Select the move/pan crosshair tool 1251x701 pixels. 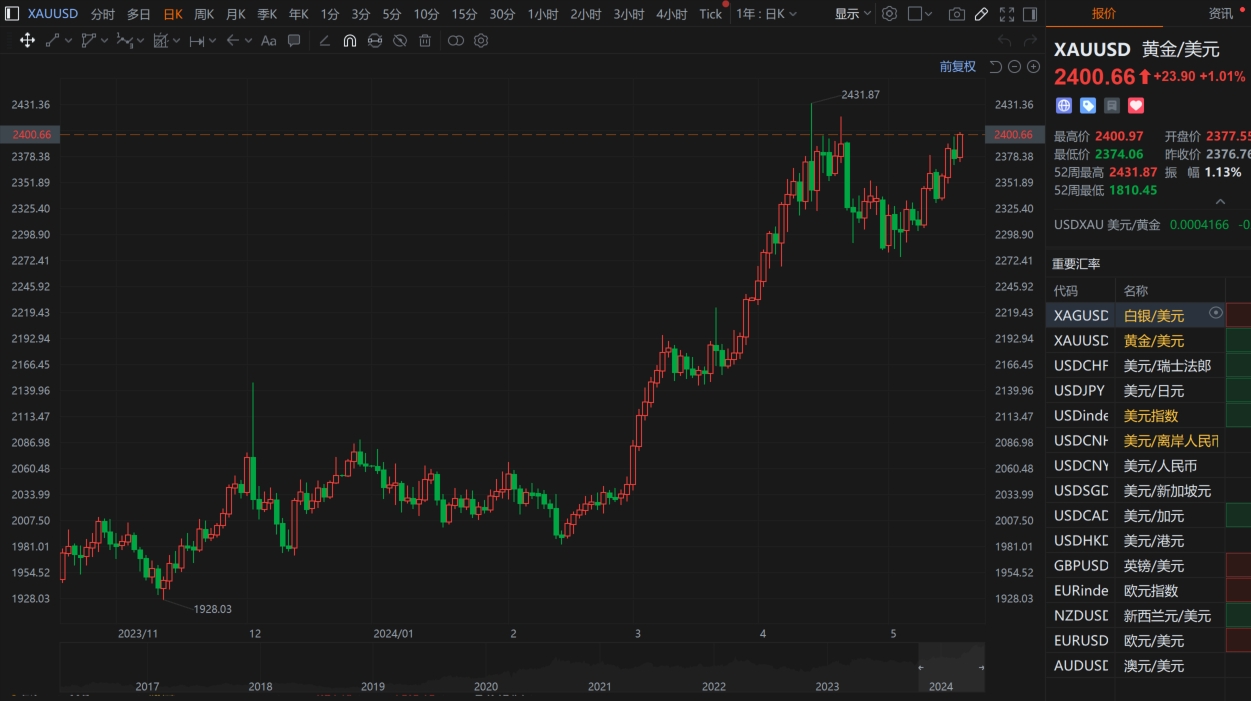pyautogui.click(x=27, y=40)
